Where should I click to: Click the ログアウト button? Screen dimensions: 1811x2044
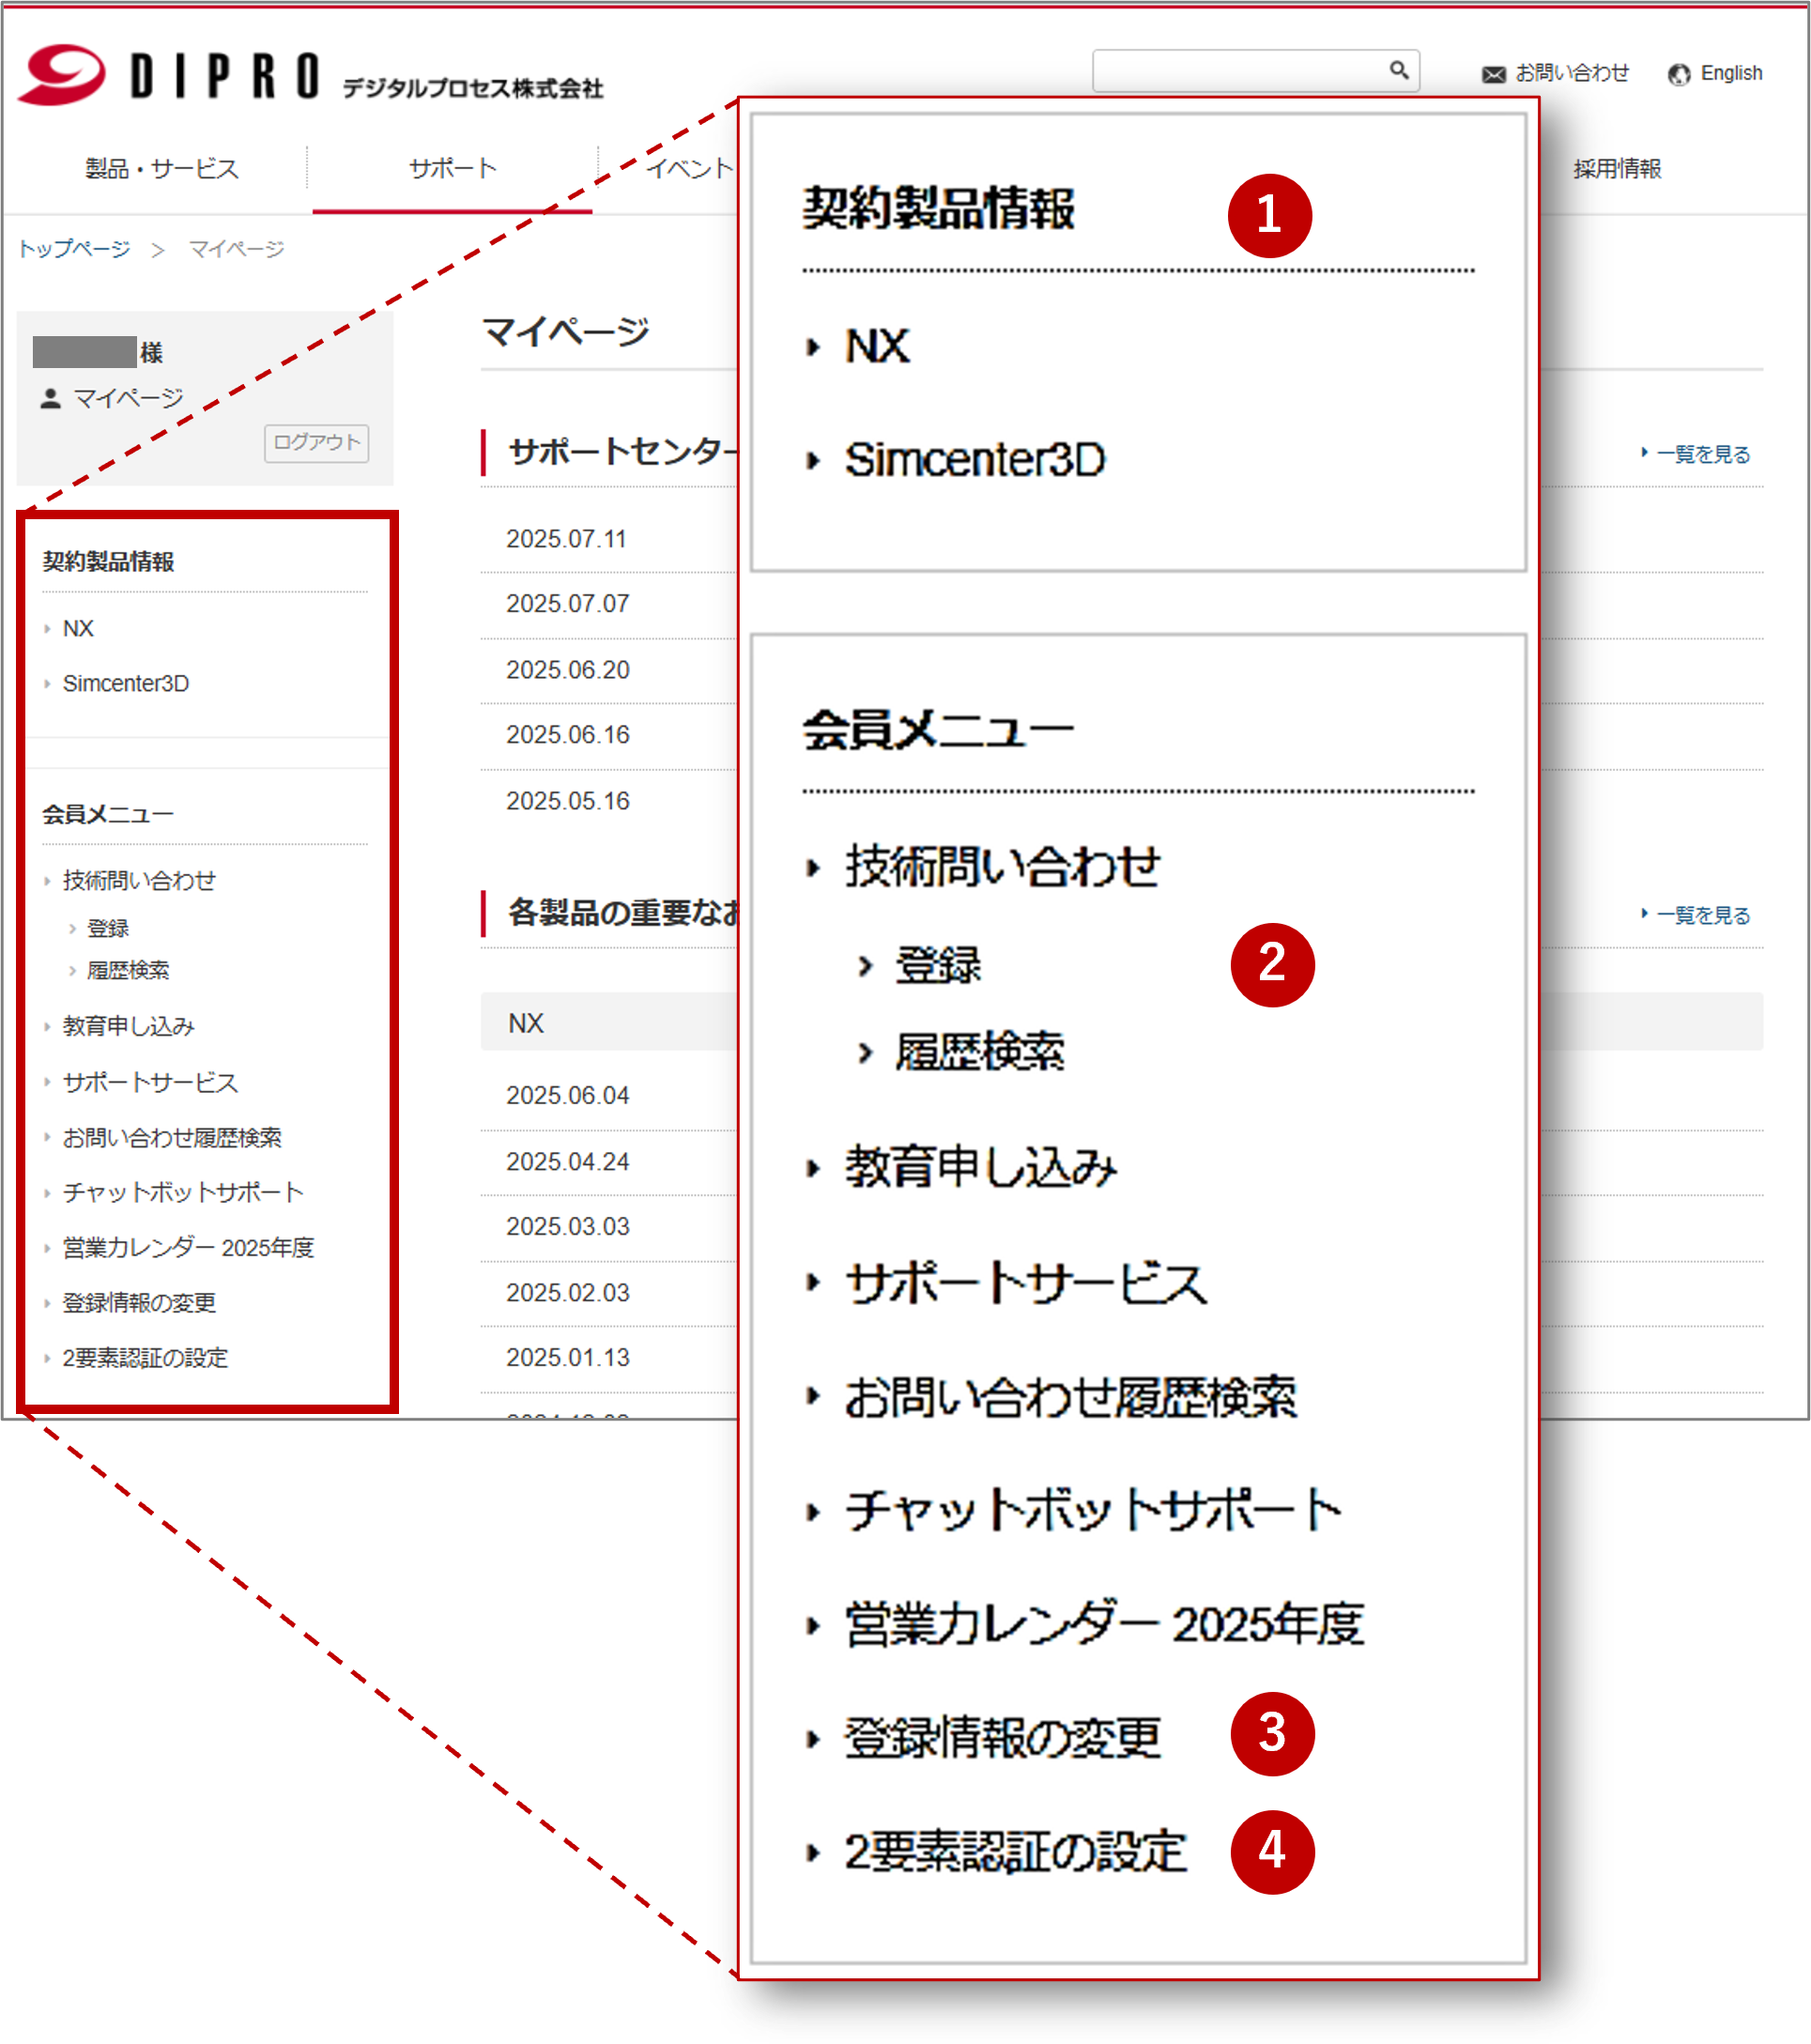tap(316, 443)
